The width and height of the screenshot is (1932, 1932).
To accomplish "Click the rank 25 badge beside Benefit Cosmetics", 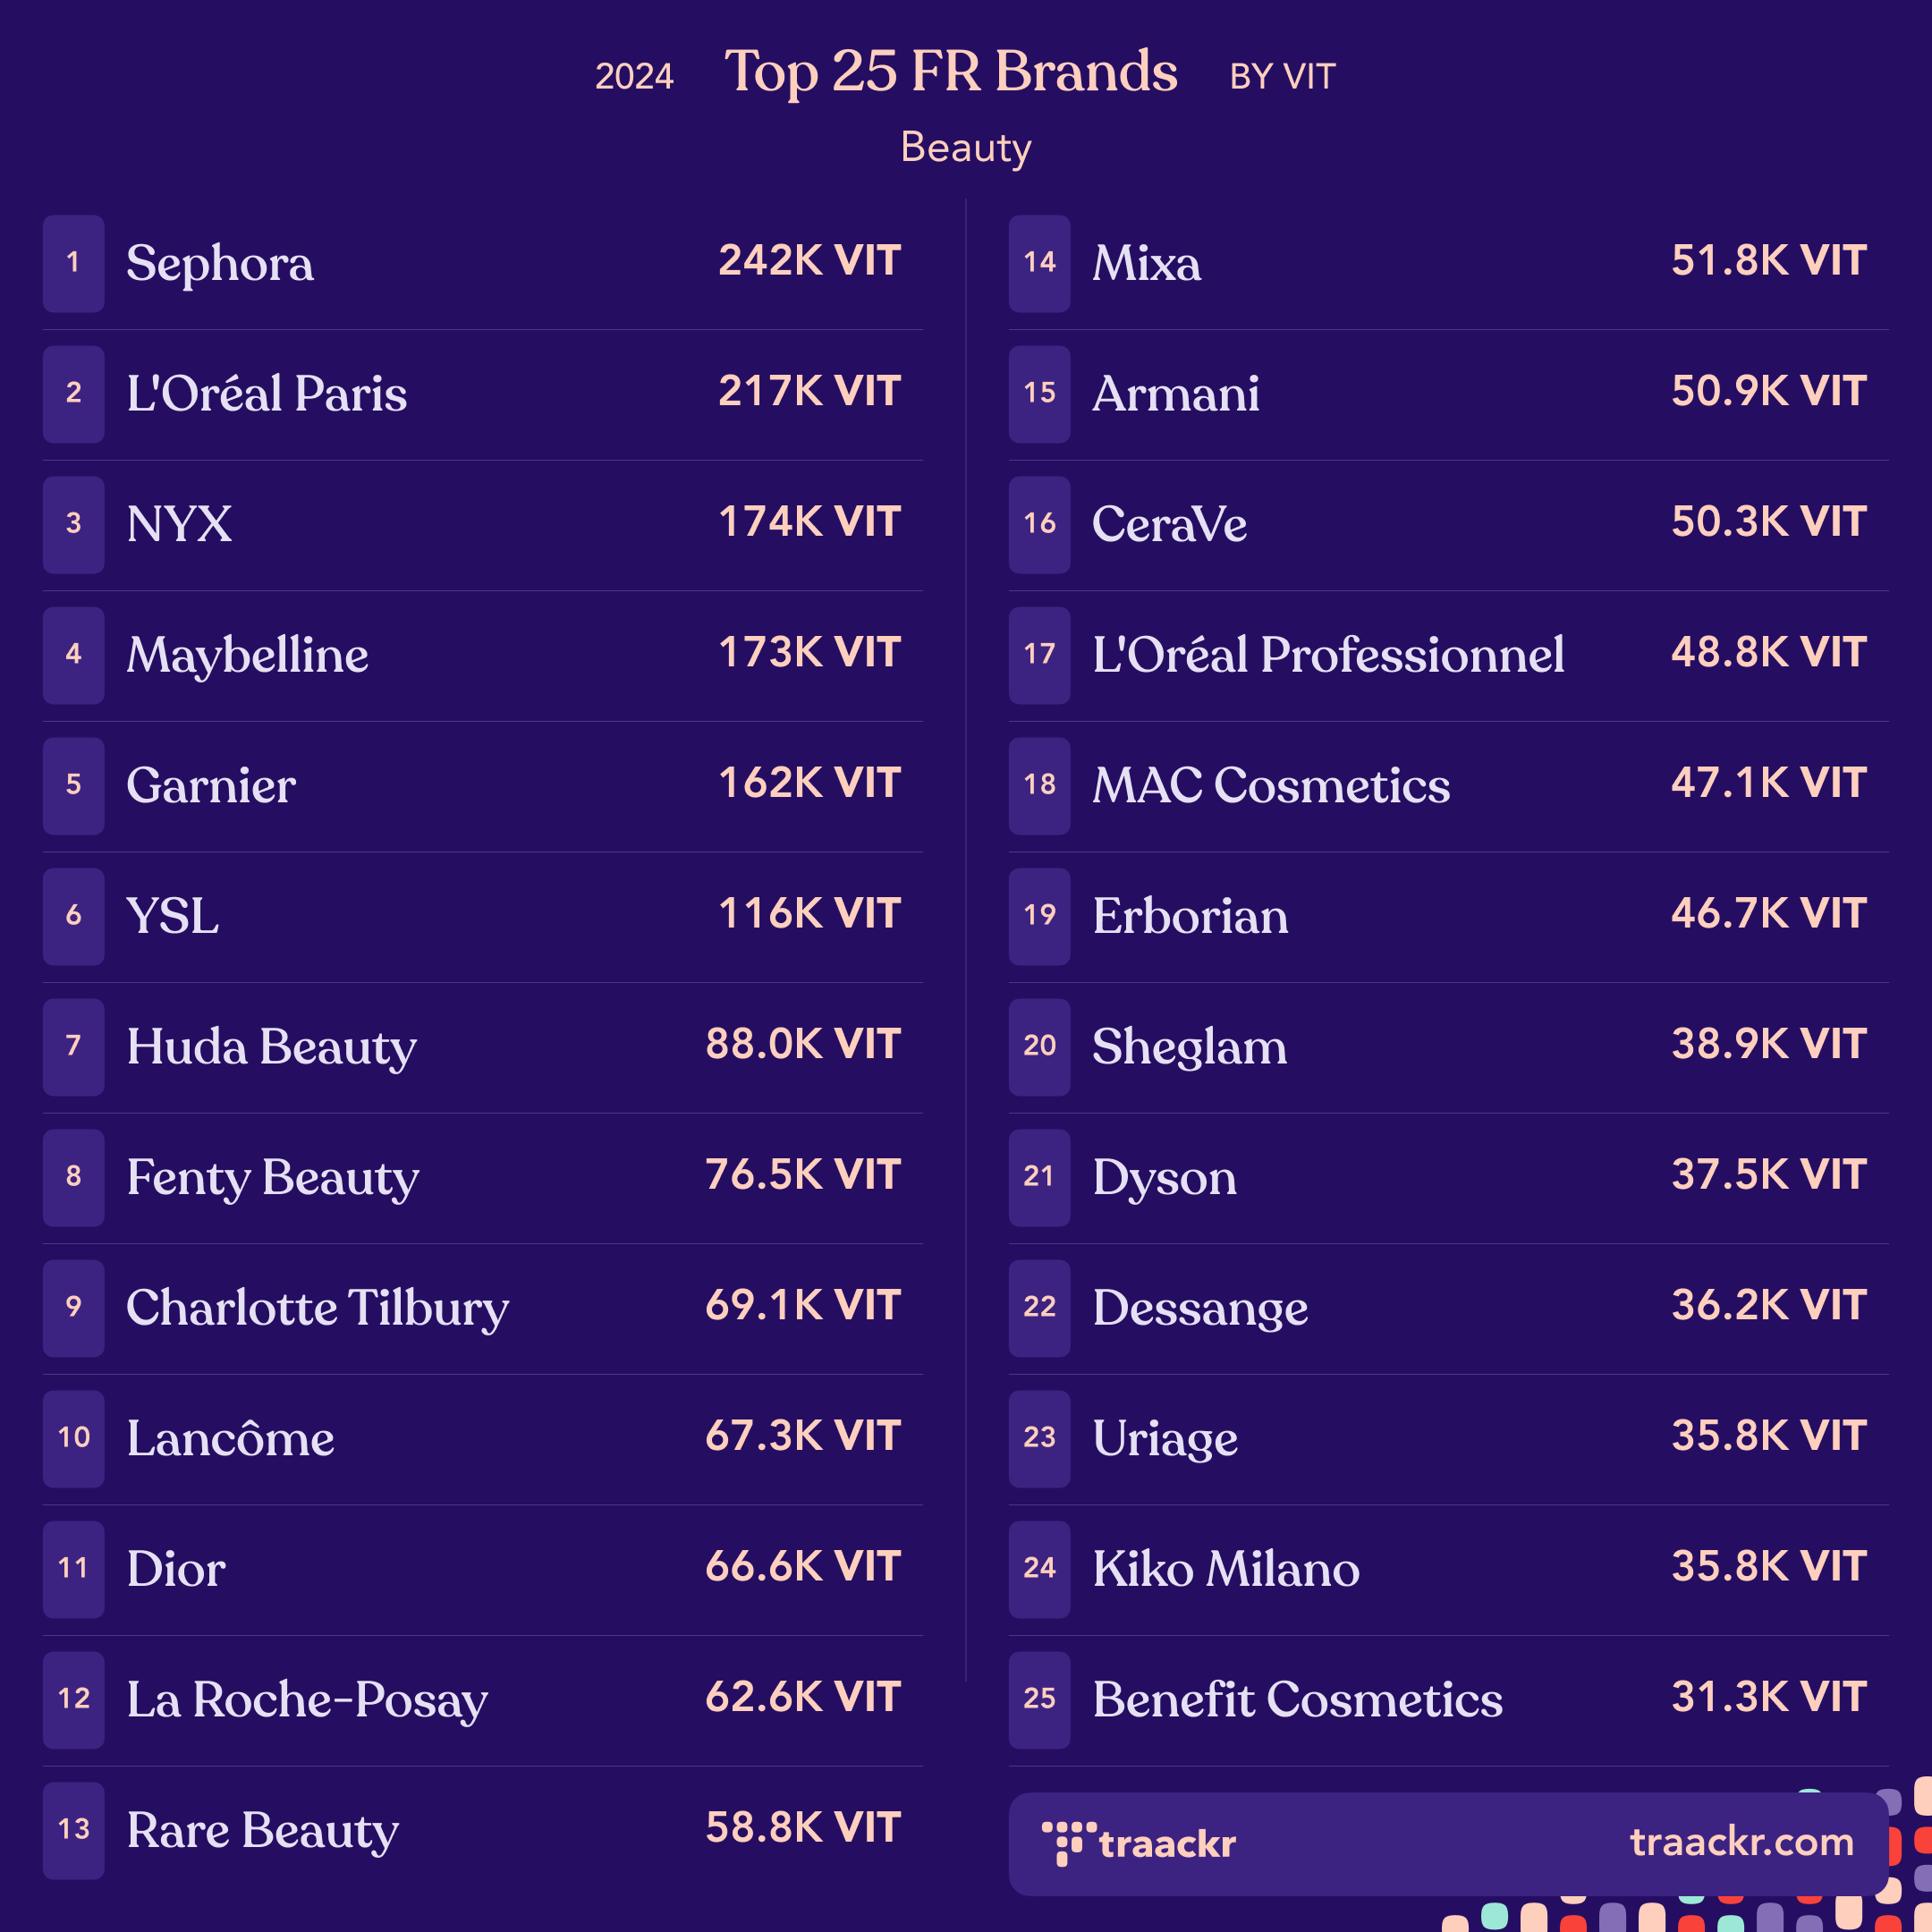I will click(x=1039, y=1699).
